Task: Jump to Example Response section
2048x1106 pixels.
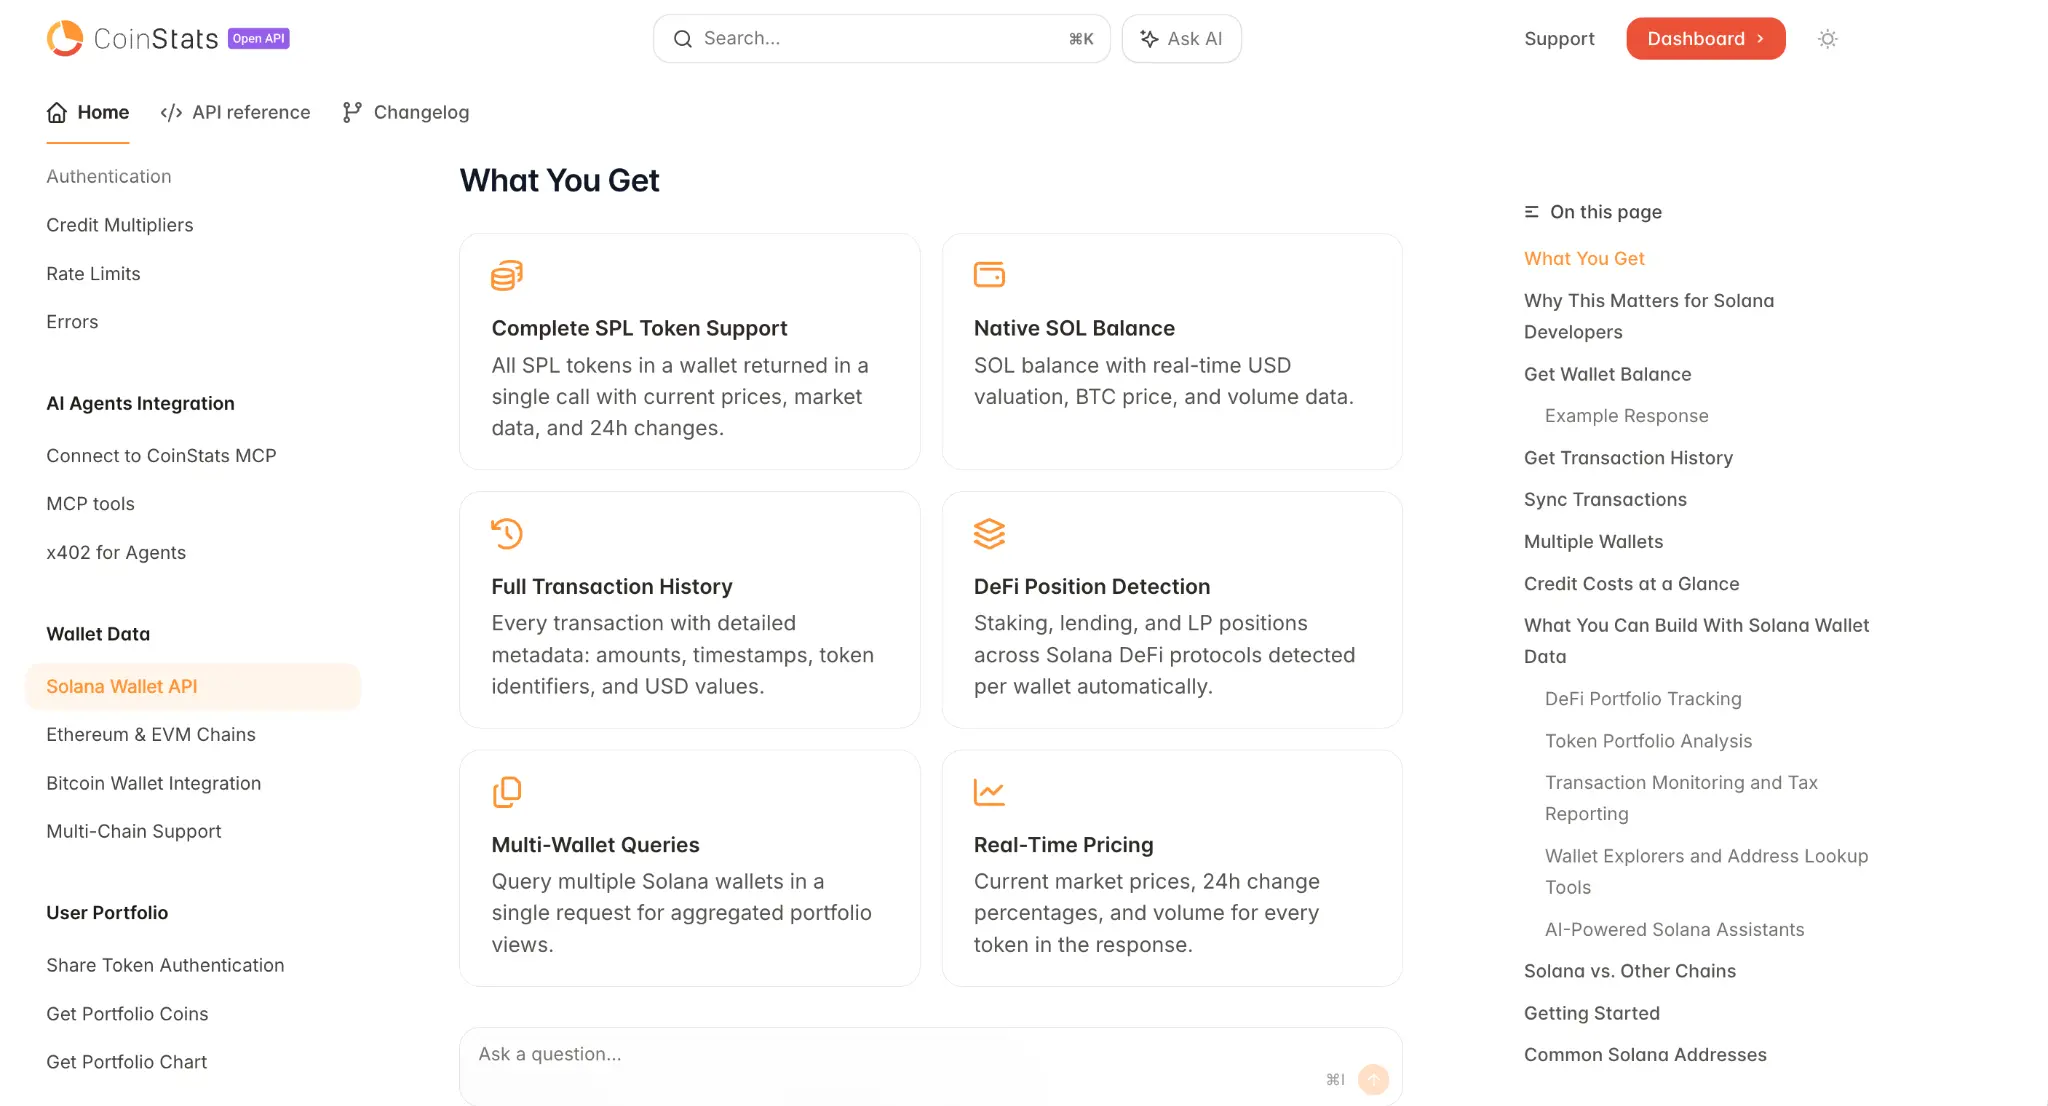Action: [1627, 416]
